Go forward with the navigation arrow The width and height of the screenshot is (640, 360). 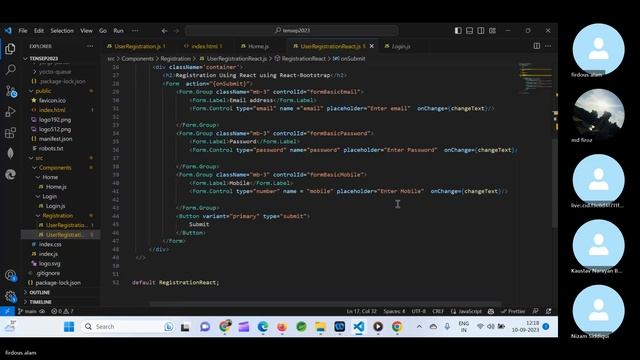176,31
